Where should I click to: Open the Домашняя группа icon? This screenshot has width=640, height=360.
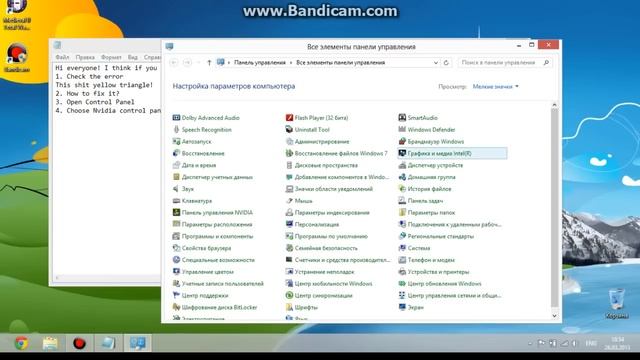click(x=402, y=177)
